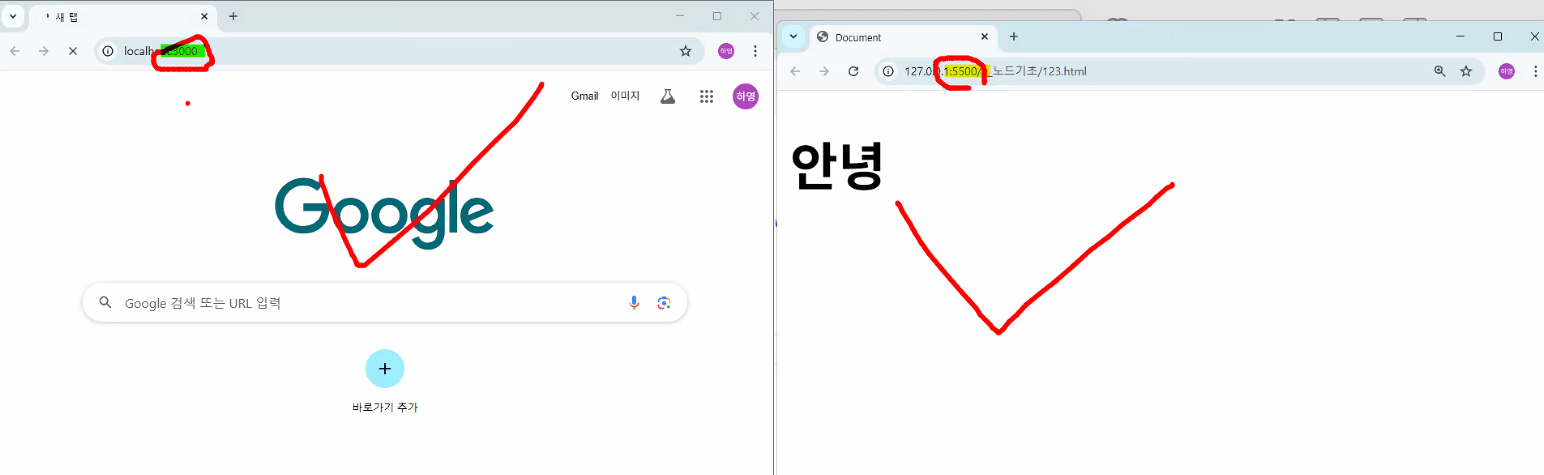Click the magnifier icon in the search box
The width and height of the screenshot is (1544, 475).
click(x=105, y=303)
